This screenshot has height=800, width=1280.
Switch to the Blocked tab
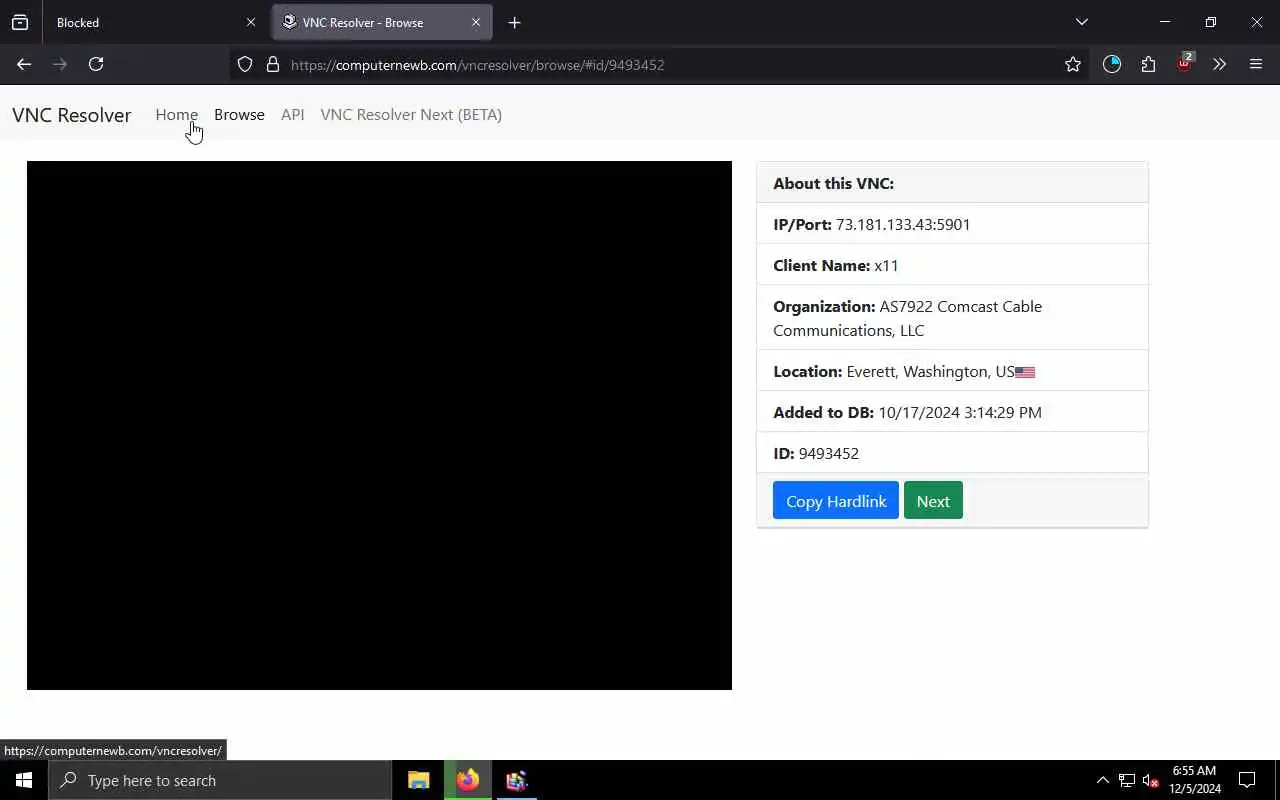(156, 22)
